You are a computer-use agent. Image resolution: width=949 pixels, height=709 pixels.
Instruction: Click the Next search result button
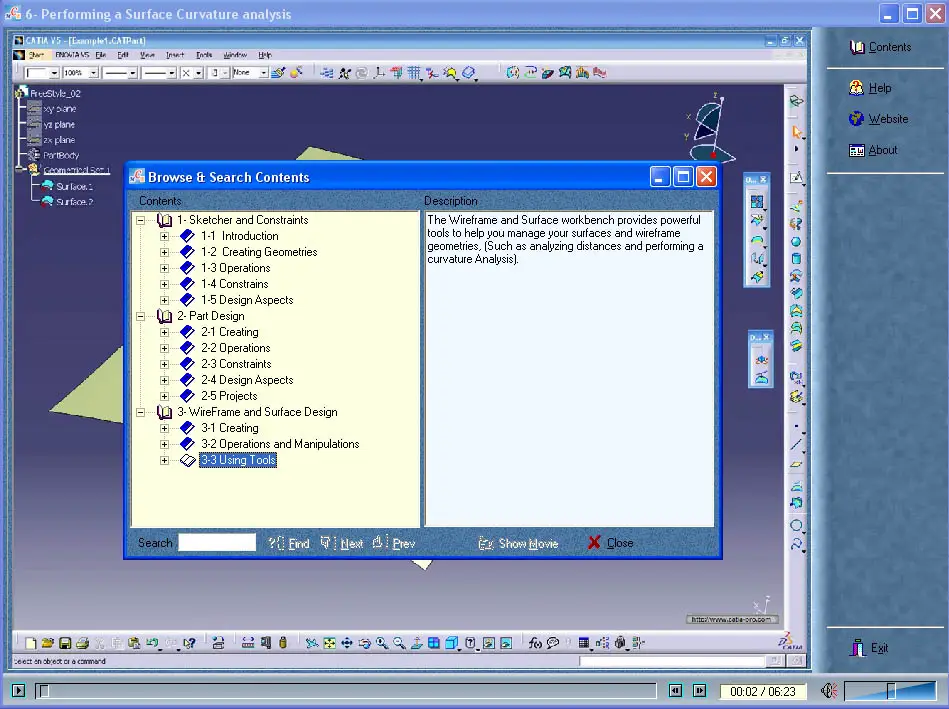coord(342,543)
